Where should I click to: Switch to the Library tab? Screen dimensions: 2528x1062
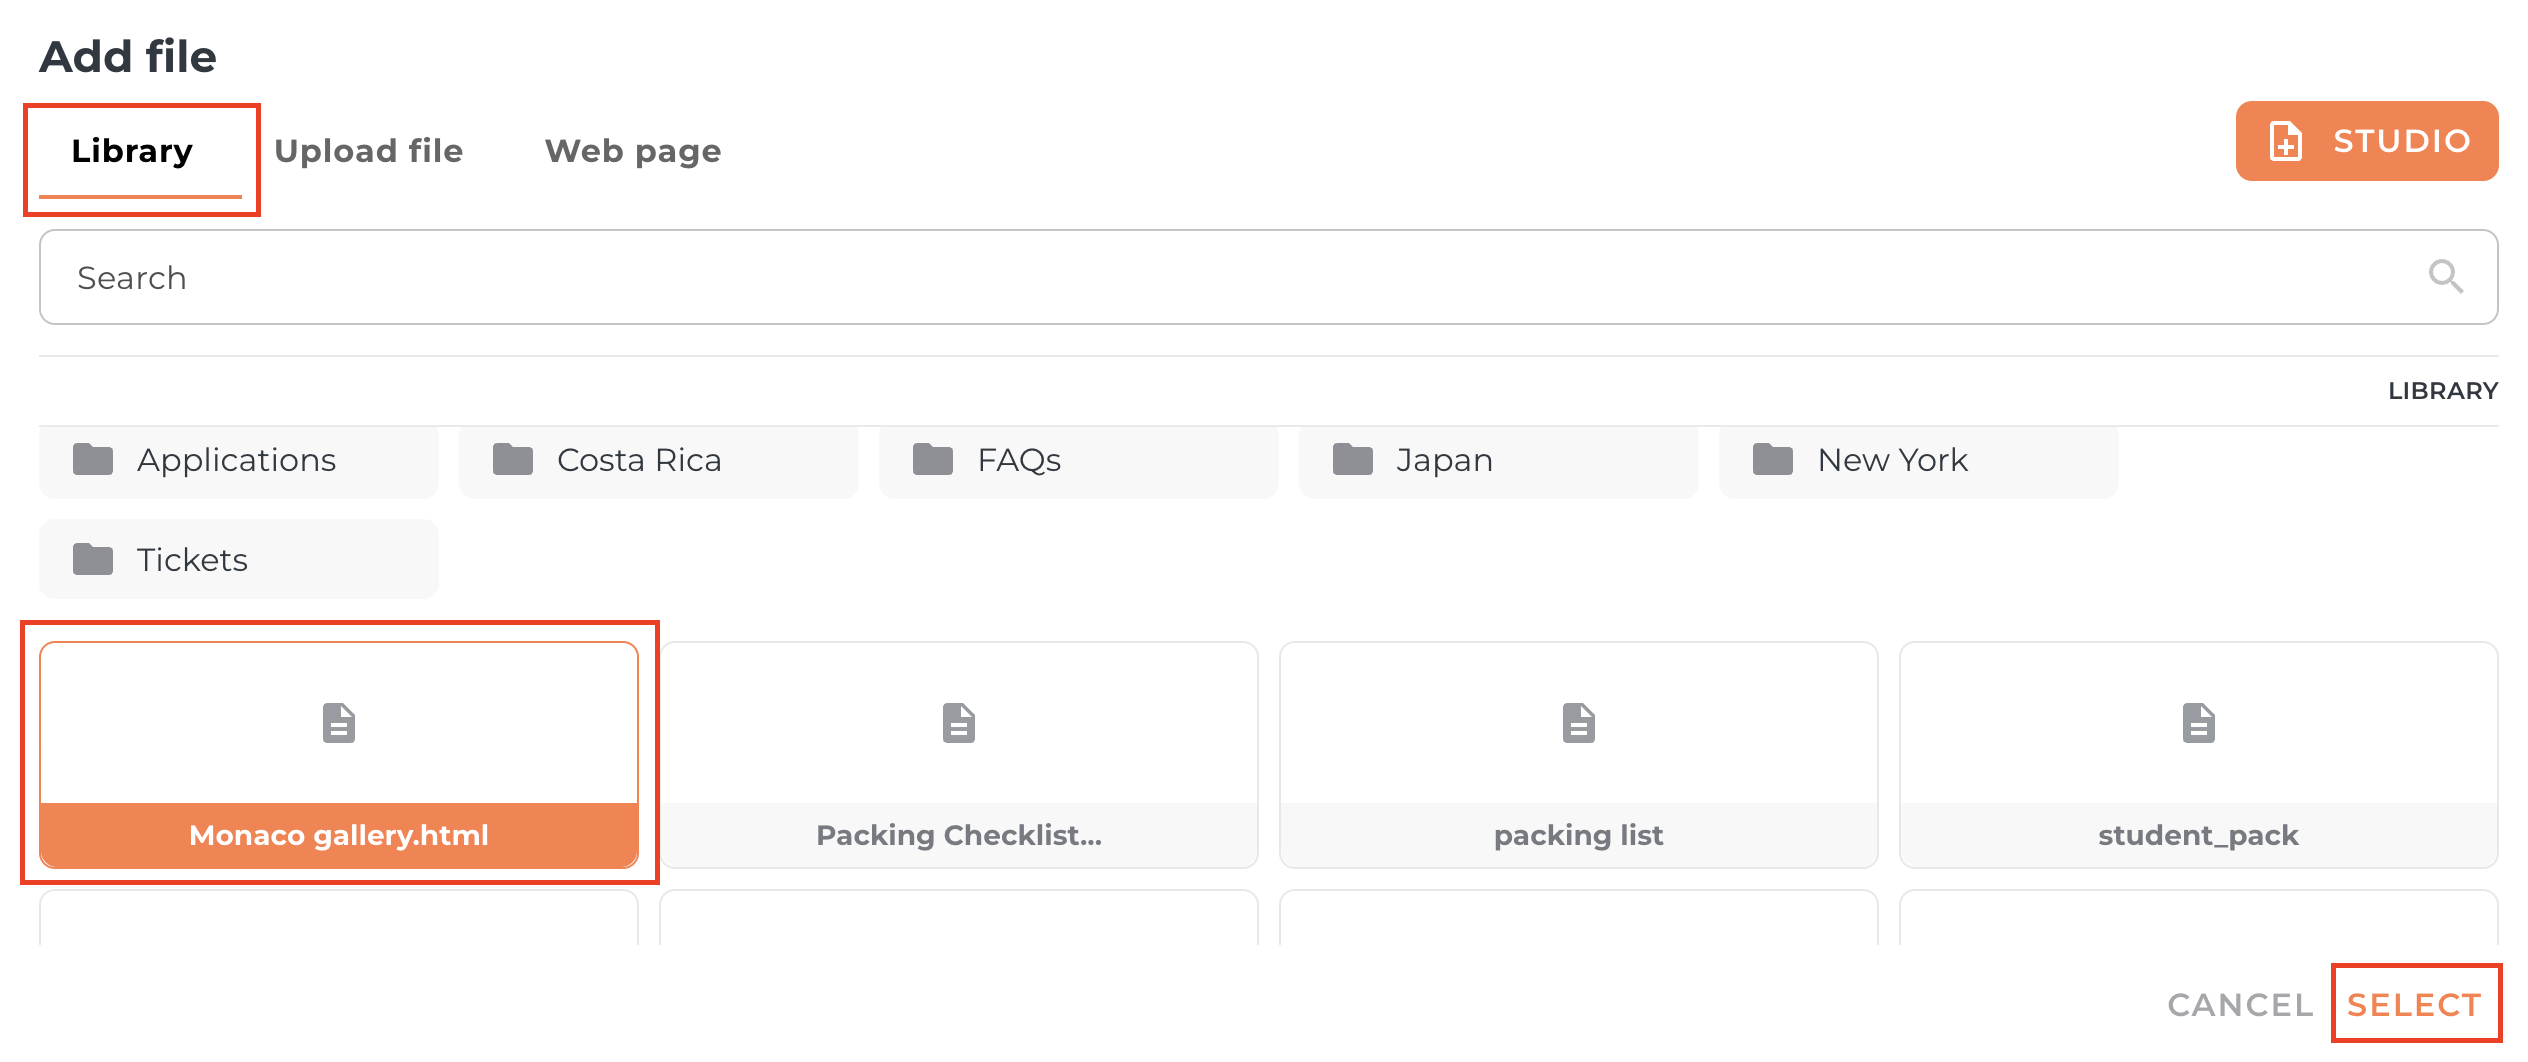point(132,151)
